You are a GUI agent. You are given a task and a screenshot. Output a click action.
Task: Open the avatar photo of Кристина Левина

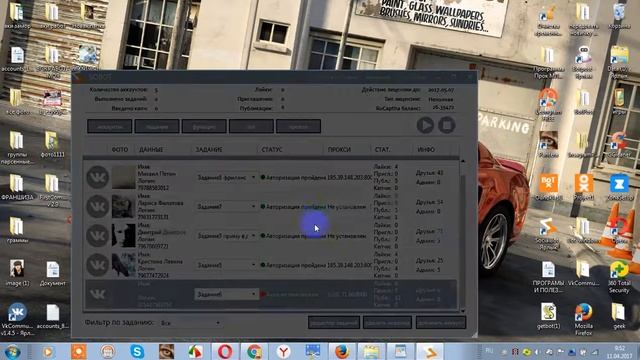124,265
